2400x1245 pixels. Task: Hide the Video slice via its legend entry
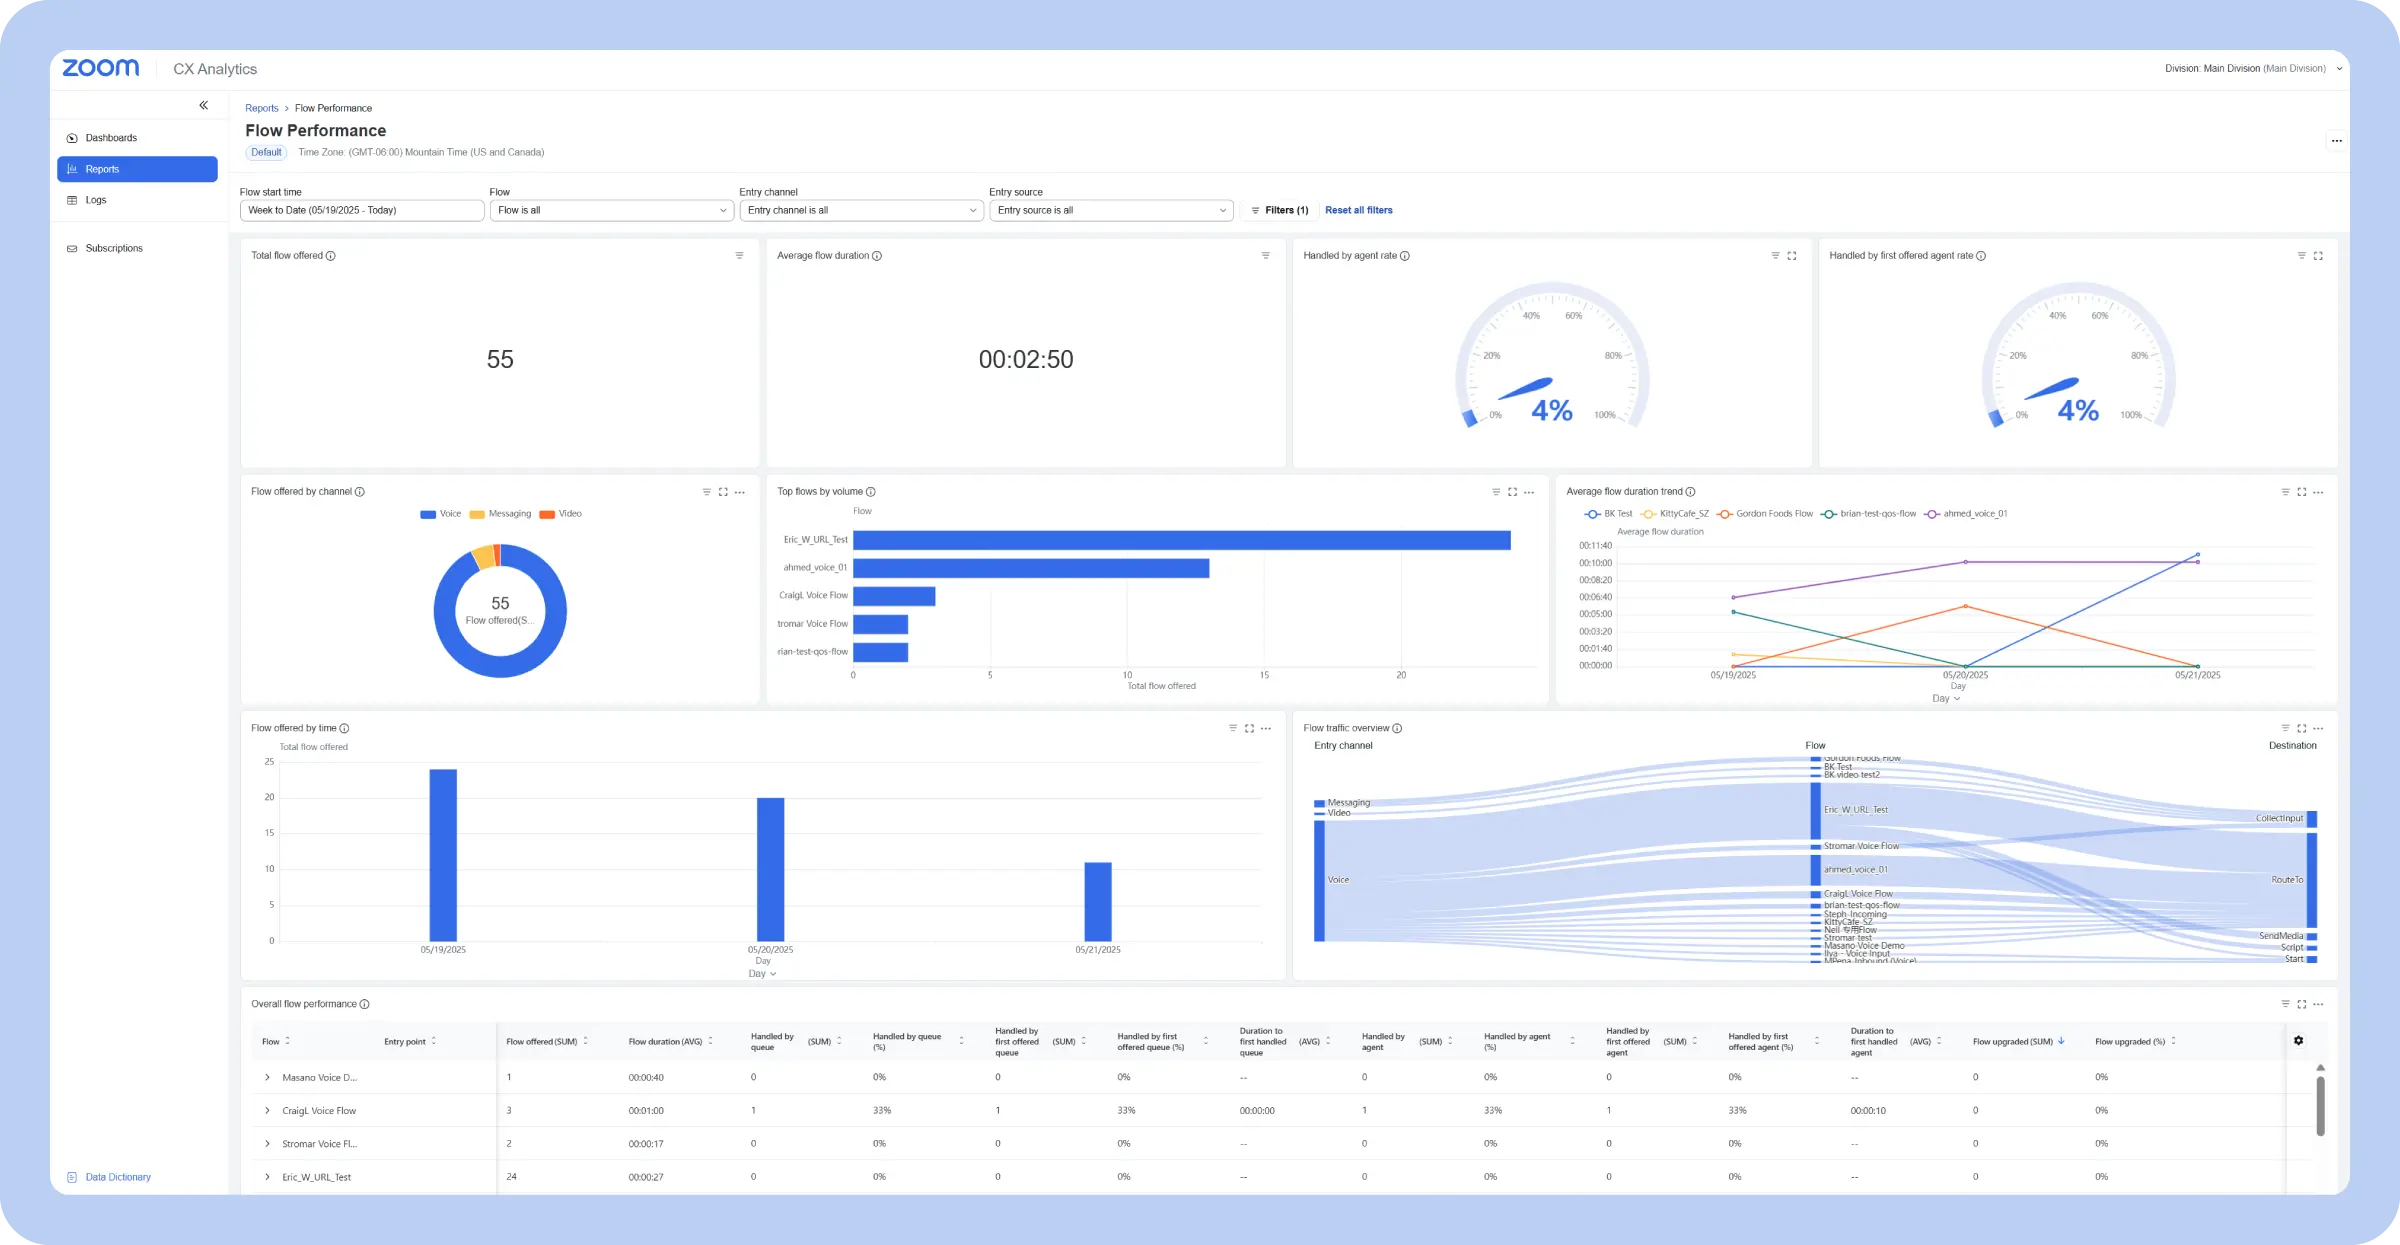point(570,514)
